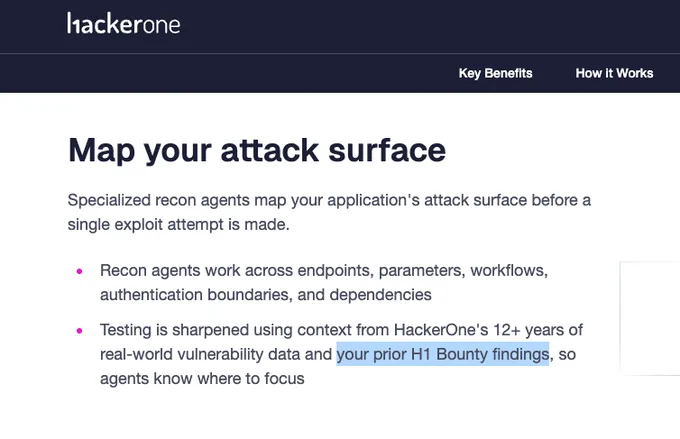Click the line 'agents know where to focus'
This screenshot has height=439, width=680.
click(202, 379)
